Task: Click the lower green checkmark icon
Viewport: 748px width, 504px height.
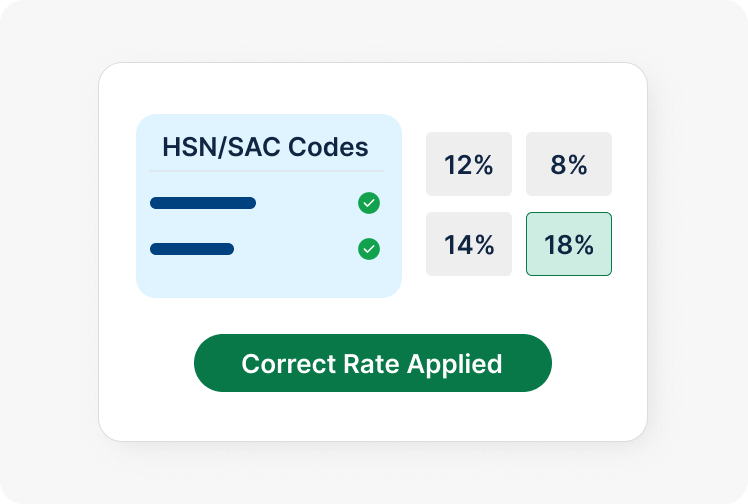Action: pyautogui.click(x=369, y=249)
